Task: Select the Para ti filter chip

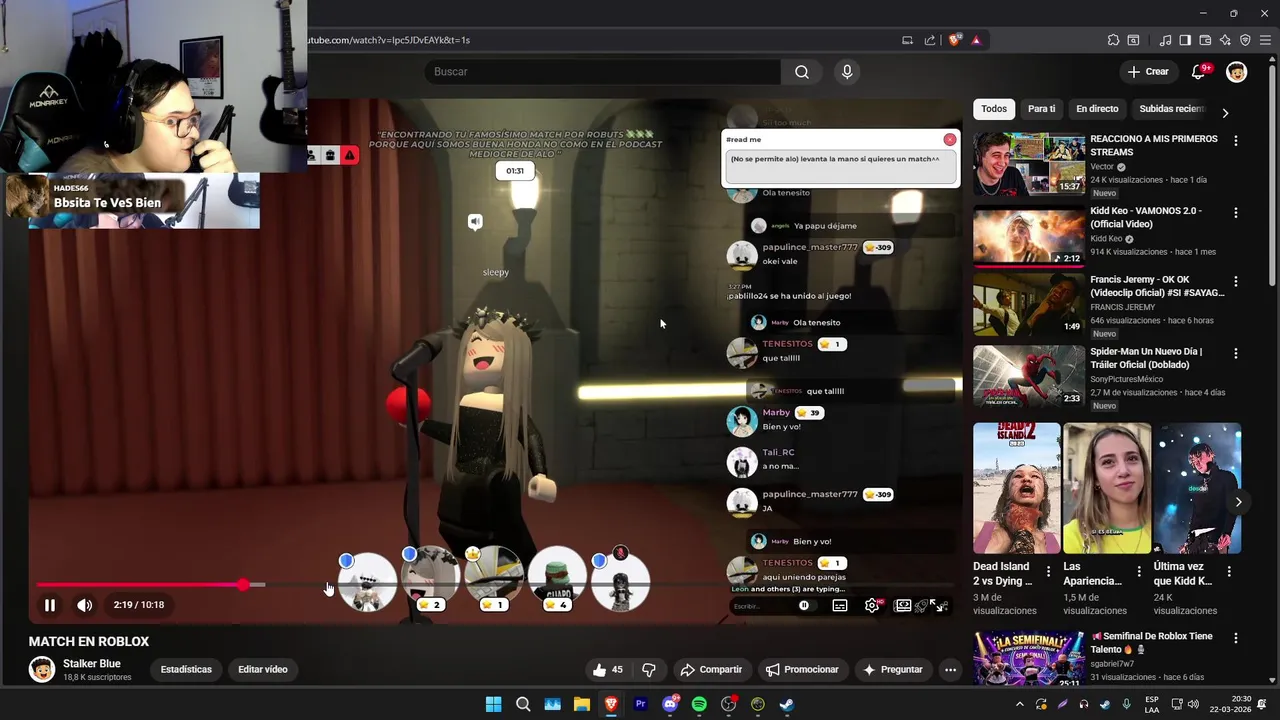Action: (x=1041, y=109)
